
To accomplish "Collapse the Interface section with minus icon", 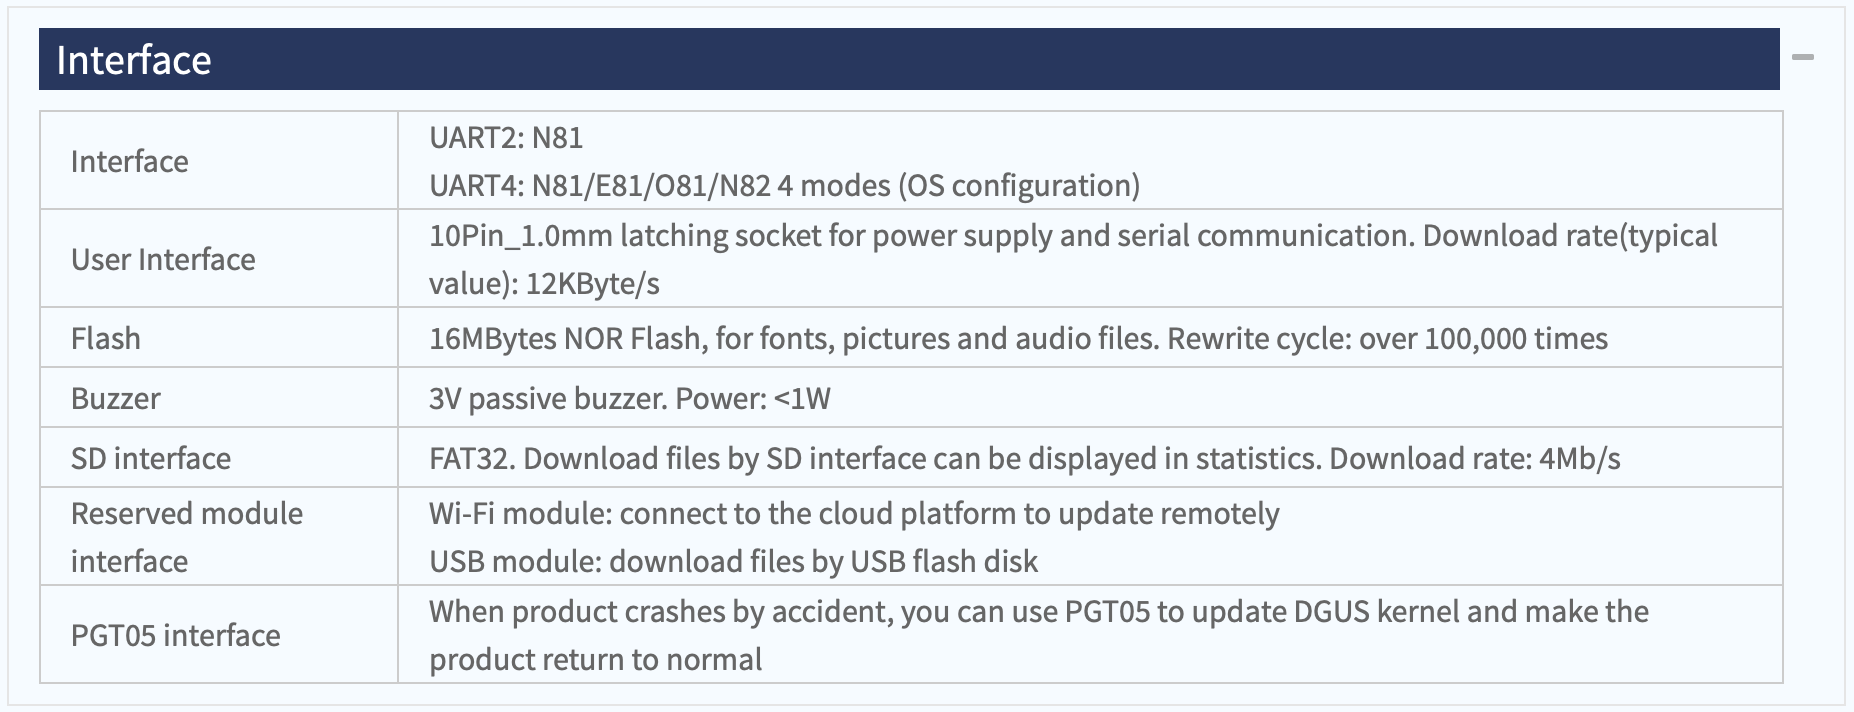I will coord(1802,58).
